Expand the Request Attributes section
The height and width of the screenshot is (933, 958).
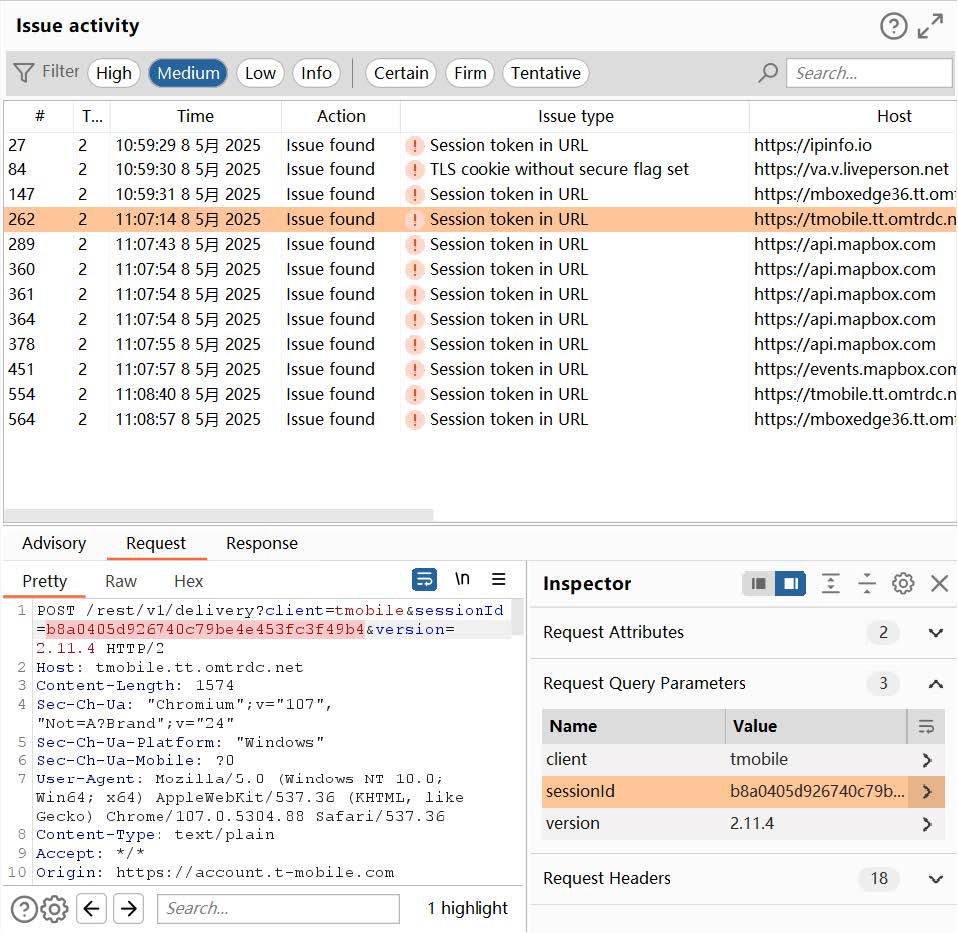(x=935, y=632)
